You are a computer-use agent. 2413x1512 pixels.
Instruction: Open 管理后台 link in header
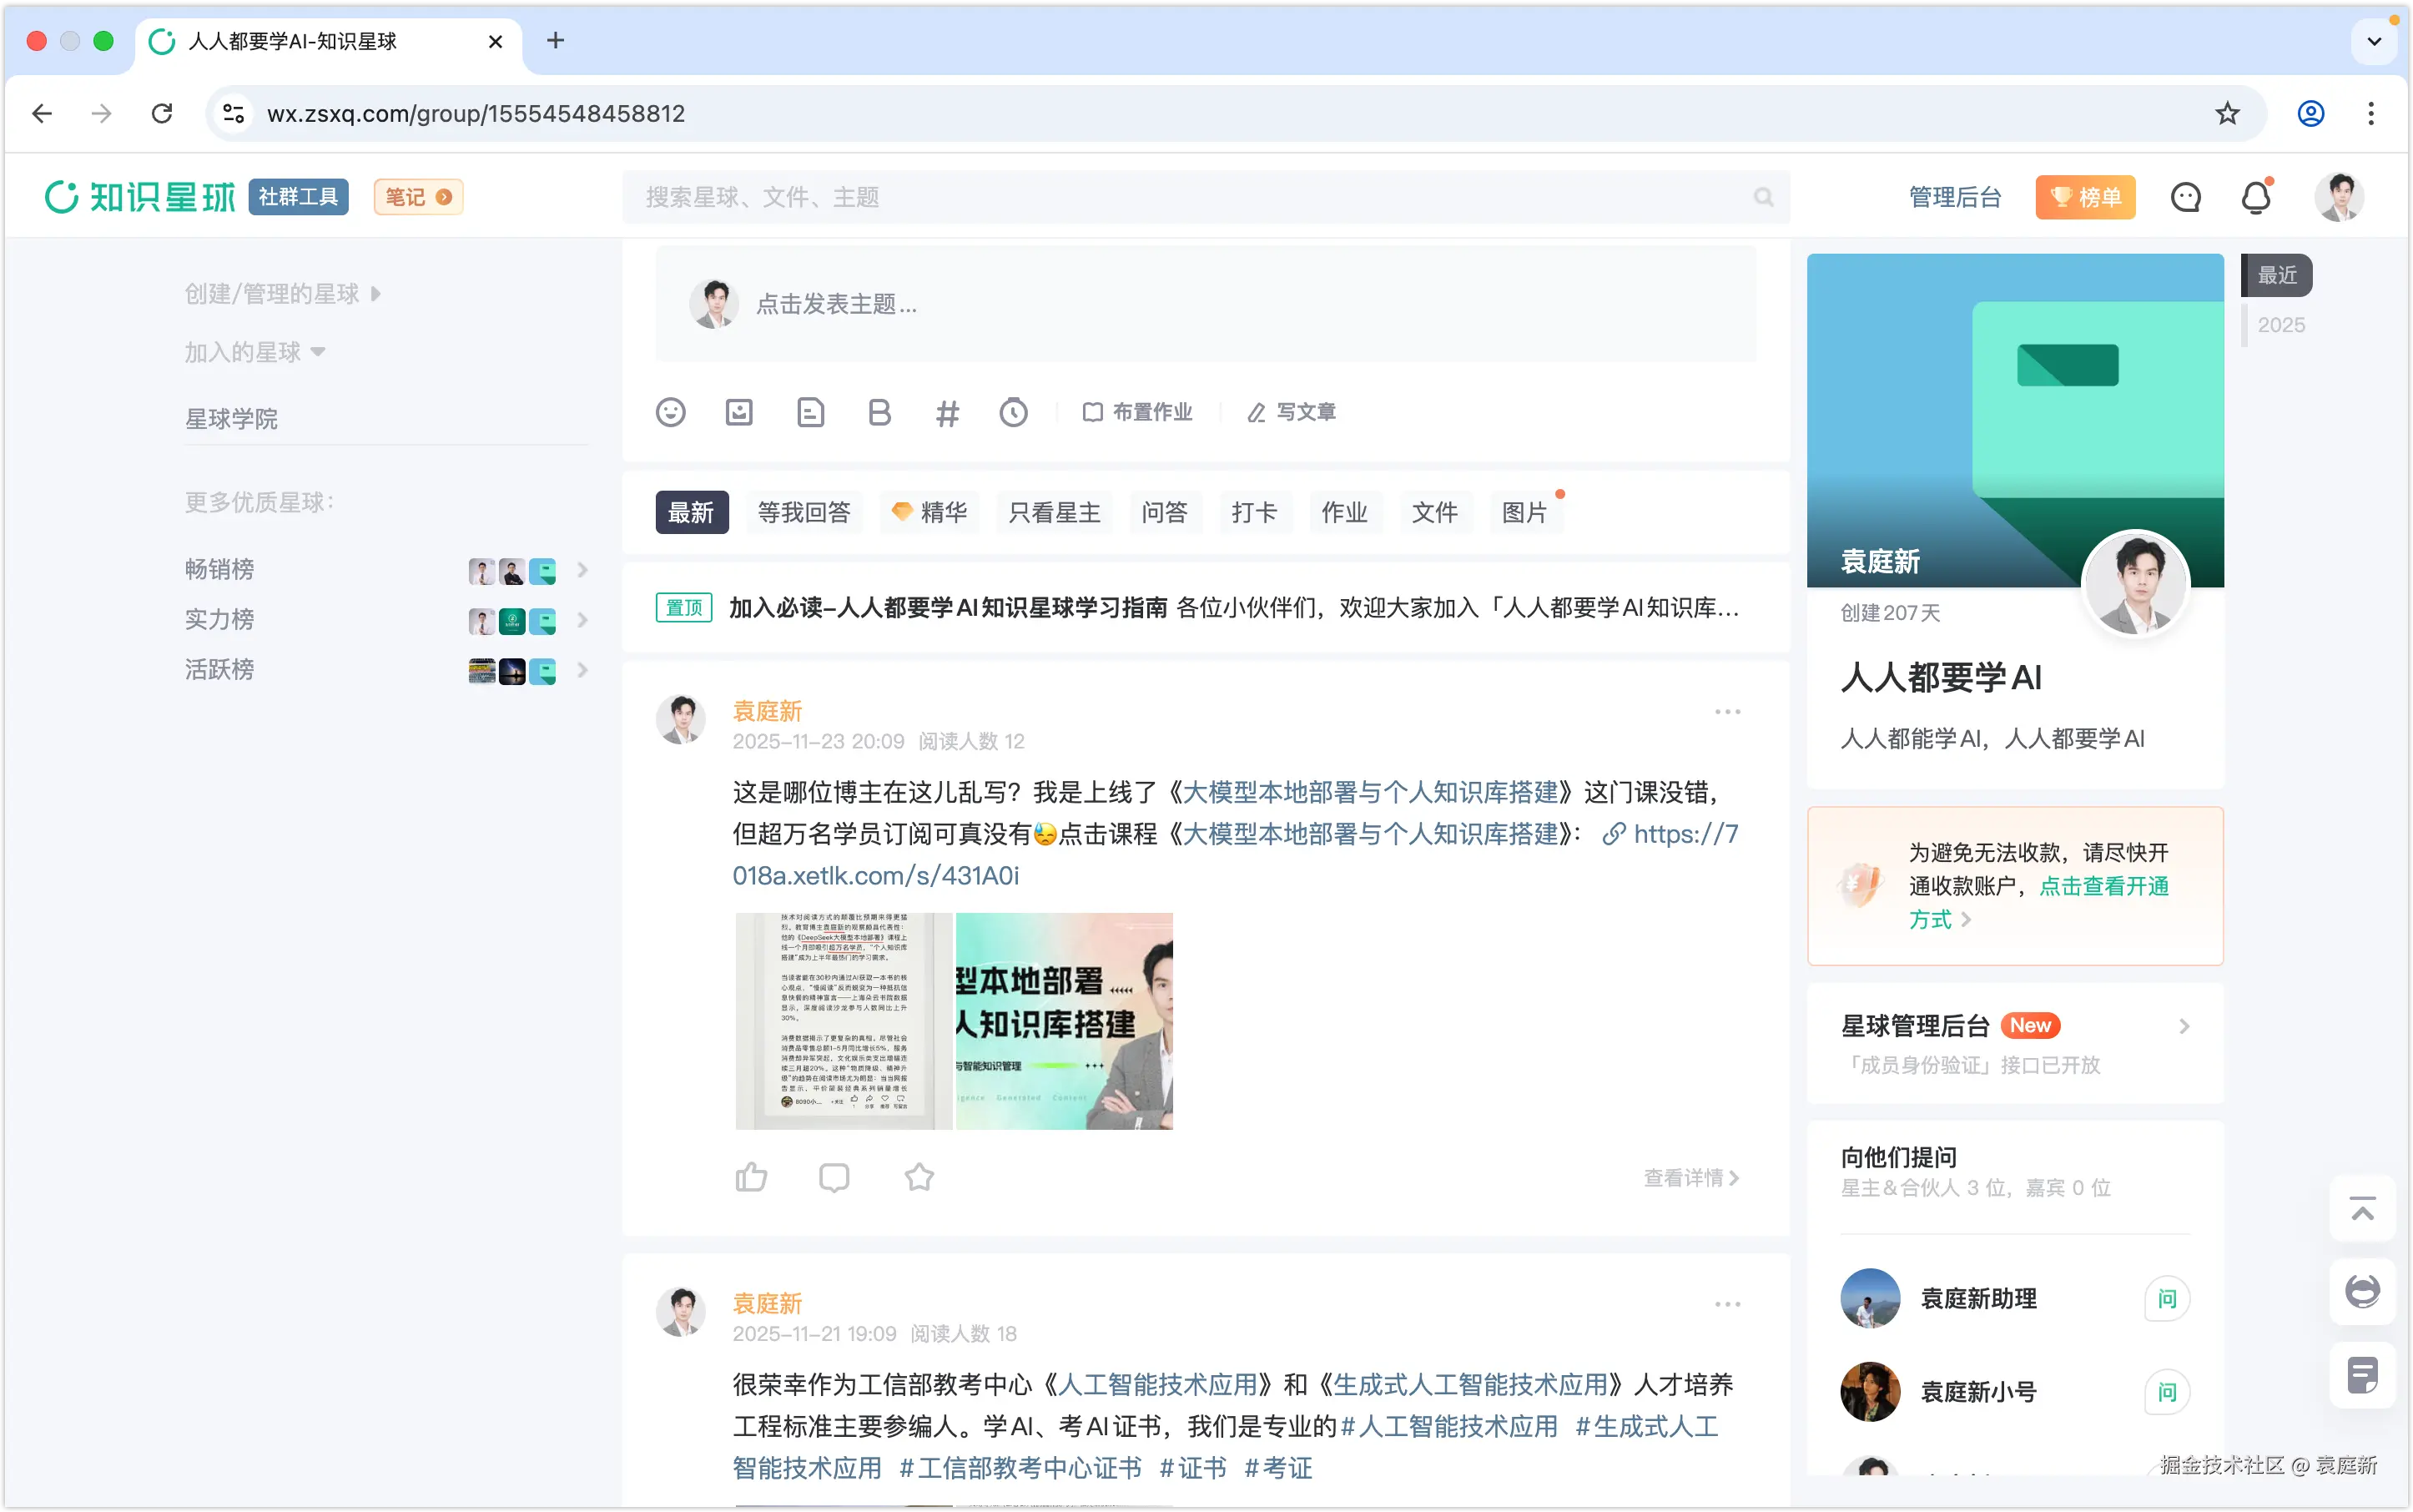click(1955, 197)
